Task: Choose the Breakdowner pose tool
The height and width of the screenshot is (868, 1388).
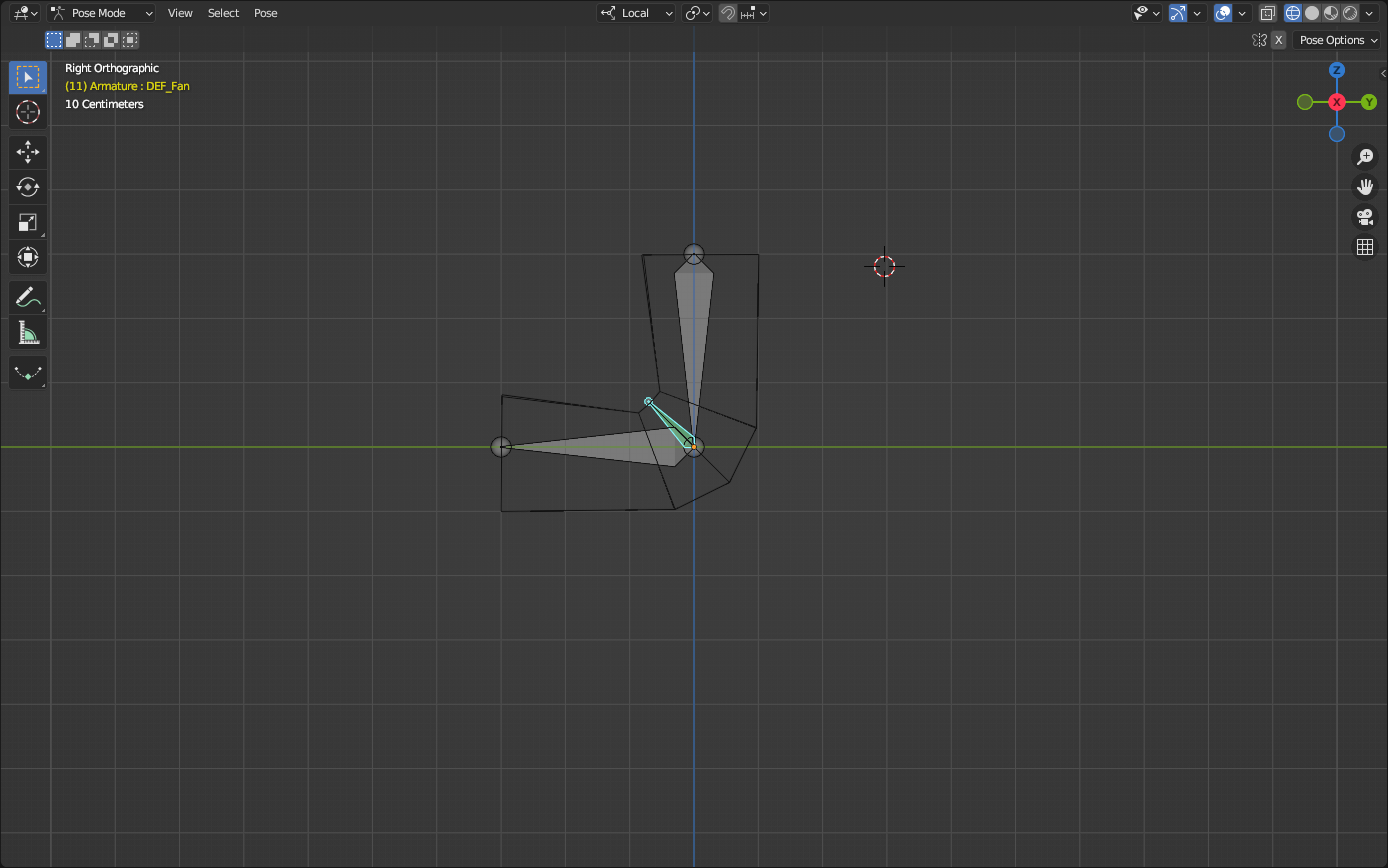Action: (28, 372)
